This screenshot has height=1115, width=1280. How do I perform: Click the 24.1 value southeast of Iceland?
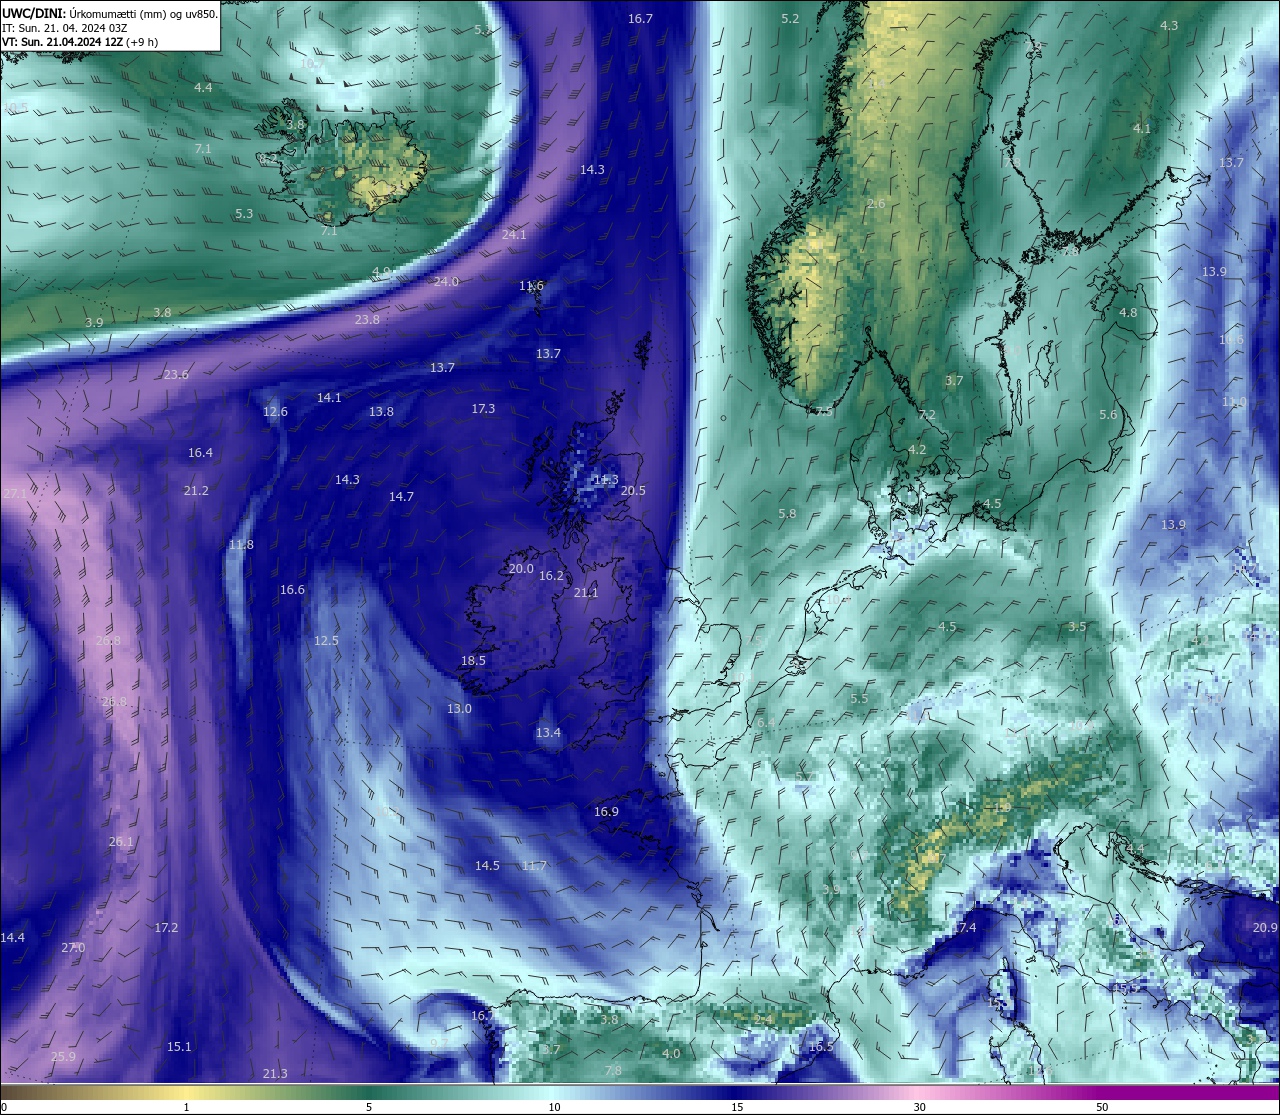click(x=514, y=235)
